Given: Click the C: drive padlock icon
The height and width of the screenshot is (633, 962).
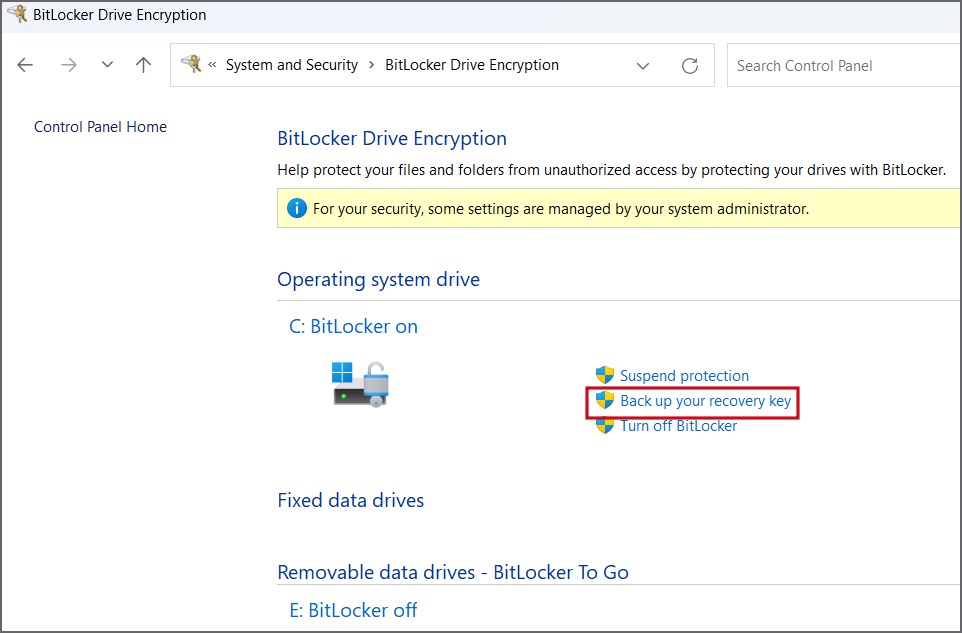Looking at the screenshot, I should [x=361, y=384].
